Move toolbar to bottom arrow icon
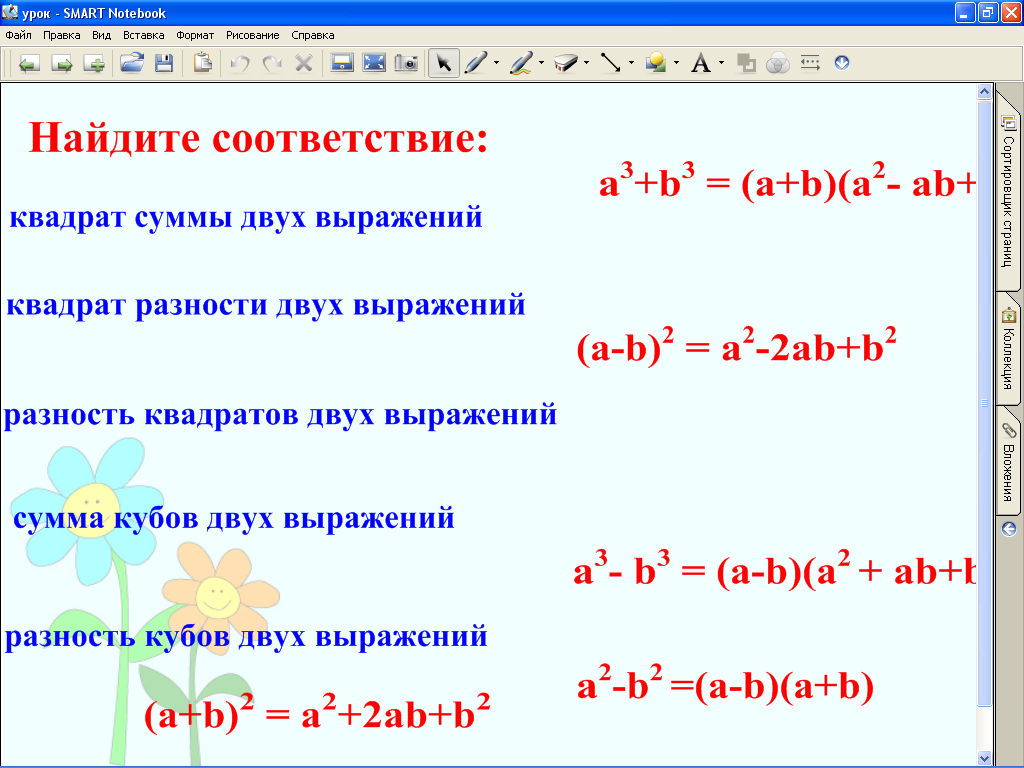Viewport: 1024px width, 768px height. 842,63
